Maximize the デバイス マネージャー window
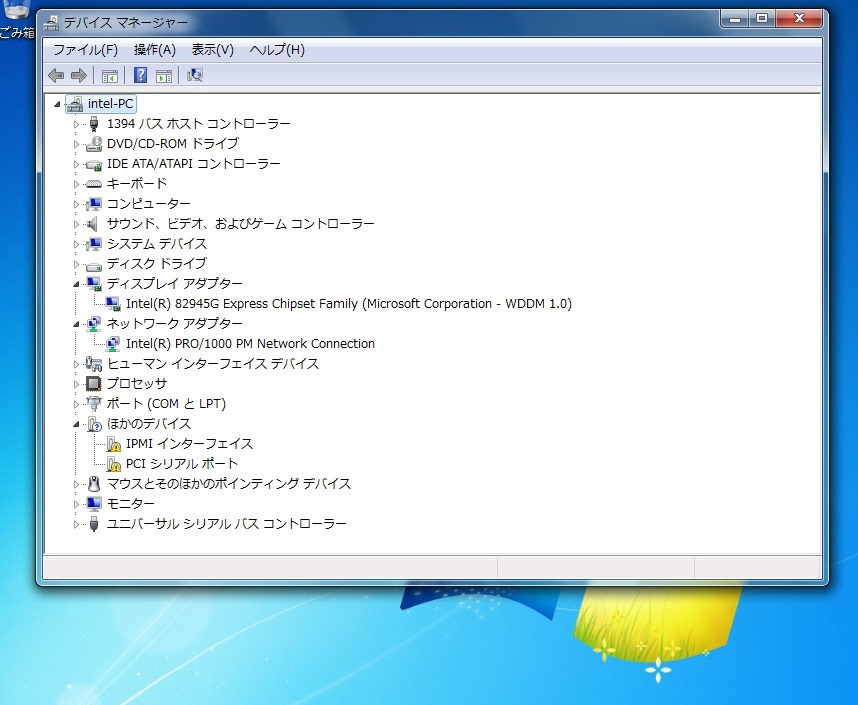858x705 pixels. coord(762,19)
